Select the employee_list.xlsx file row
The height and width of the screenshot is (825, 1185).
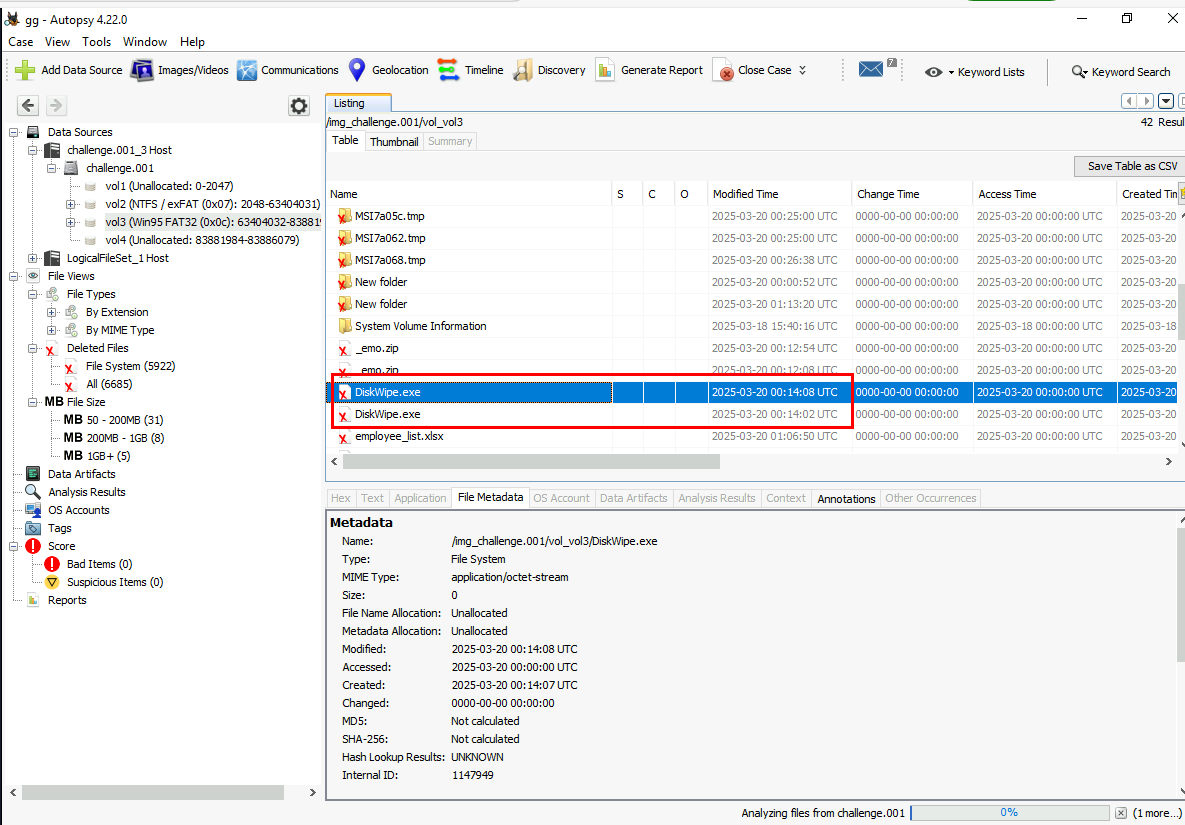click(401, 436)
